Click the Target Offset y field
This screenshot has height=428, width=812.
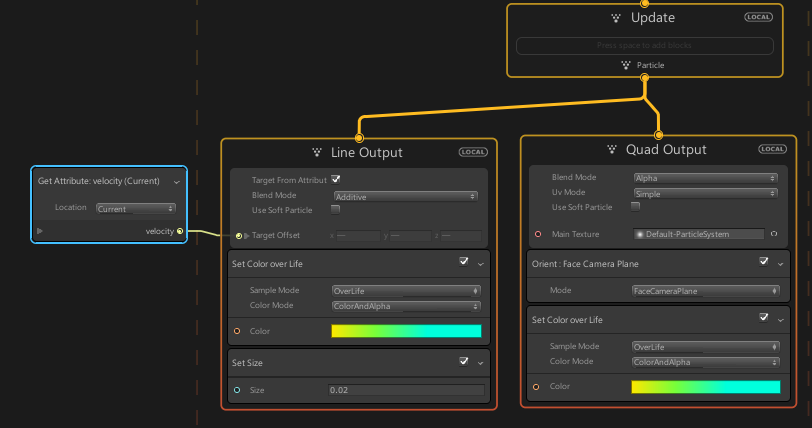click(411, 236)
